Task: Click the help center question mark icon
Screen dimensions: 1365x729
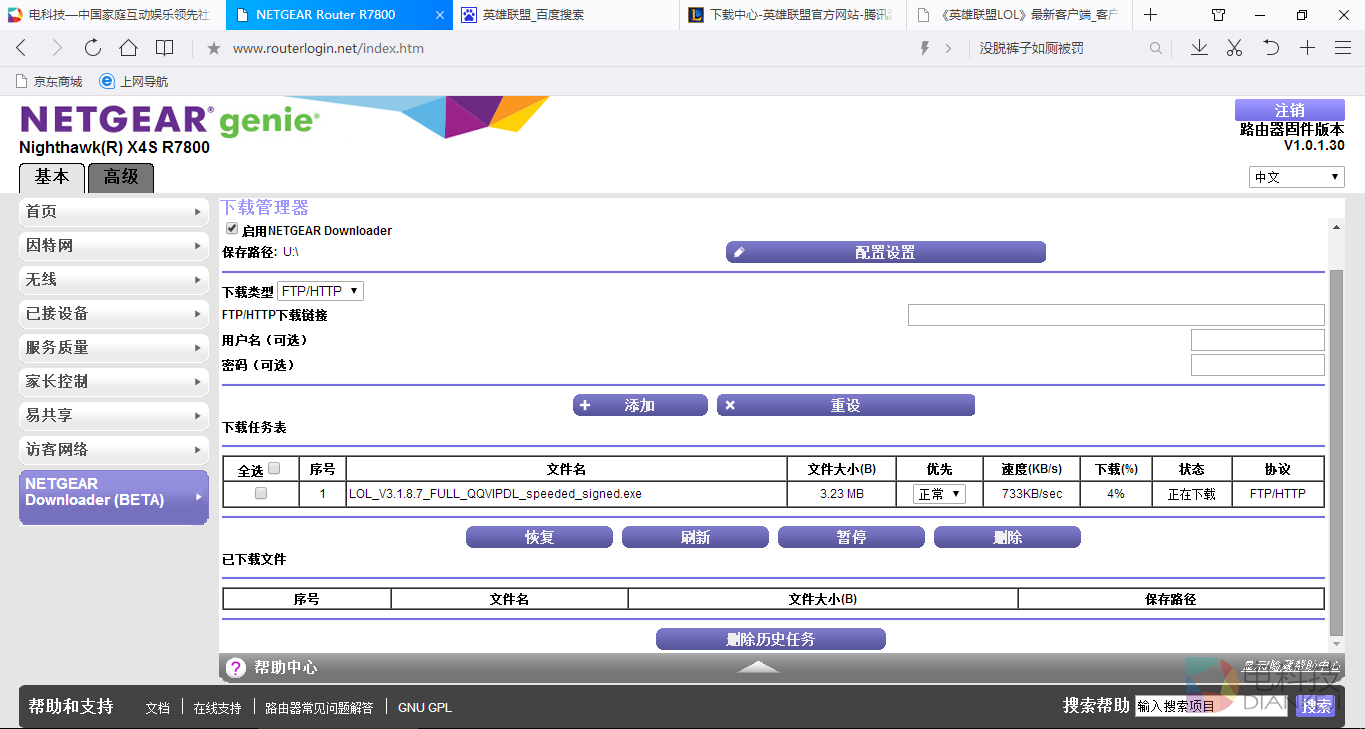Action: point(235,667)
